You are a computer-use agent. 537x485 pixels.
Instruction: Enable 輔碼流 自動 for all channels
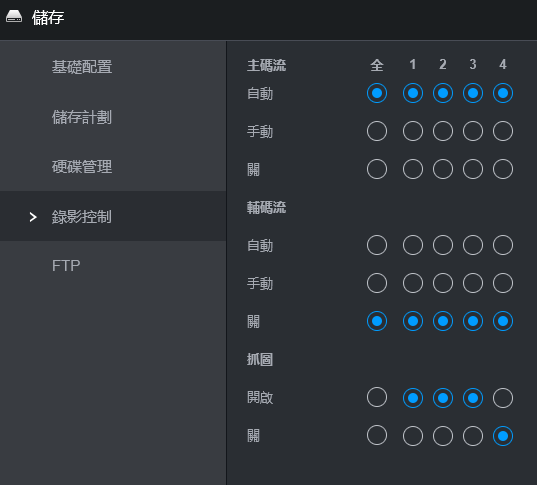tap(377, 245)
